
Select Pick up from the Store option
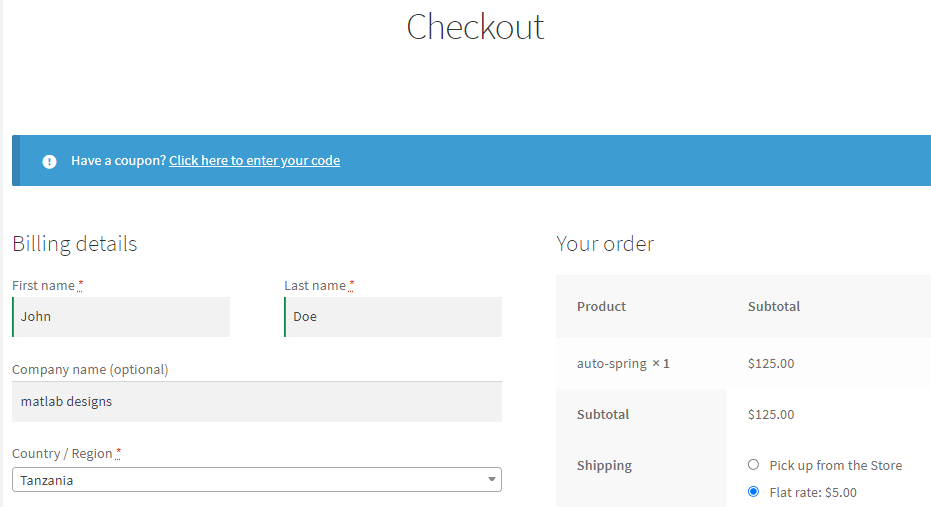pos(753,464)
